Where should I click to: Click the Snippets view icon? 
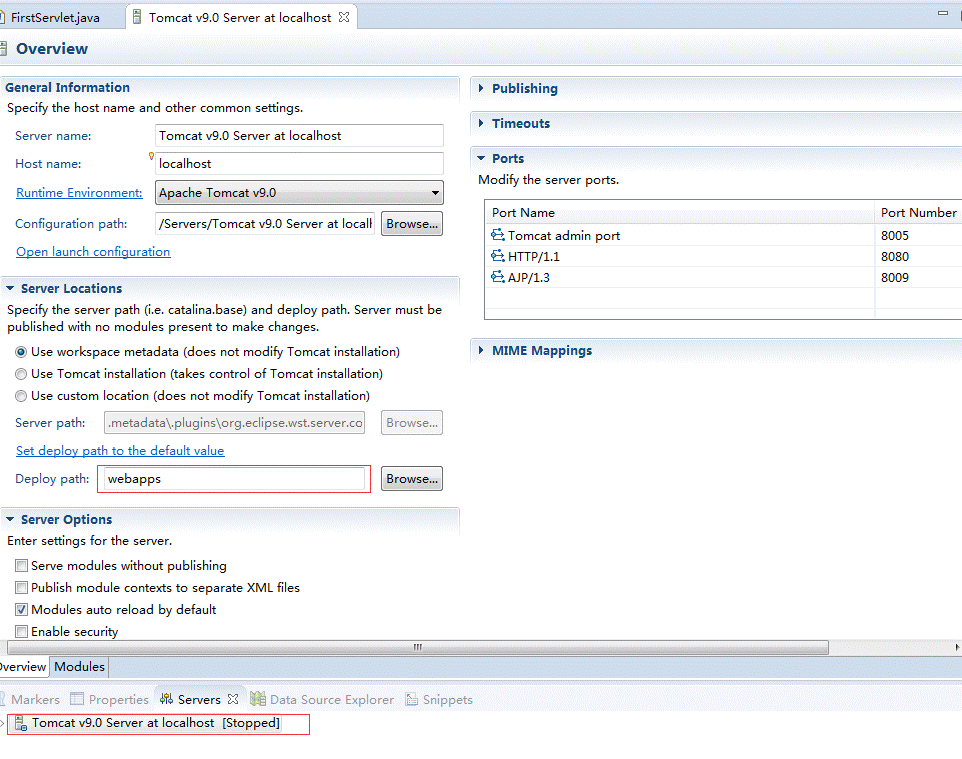click(x=412, y=699)
